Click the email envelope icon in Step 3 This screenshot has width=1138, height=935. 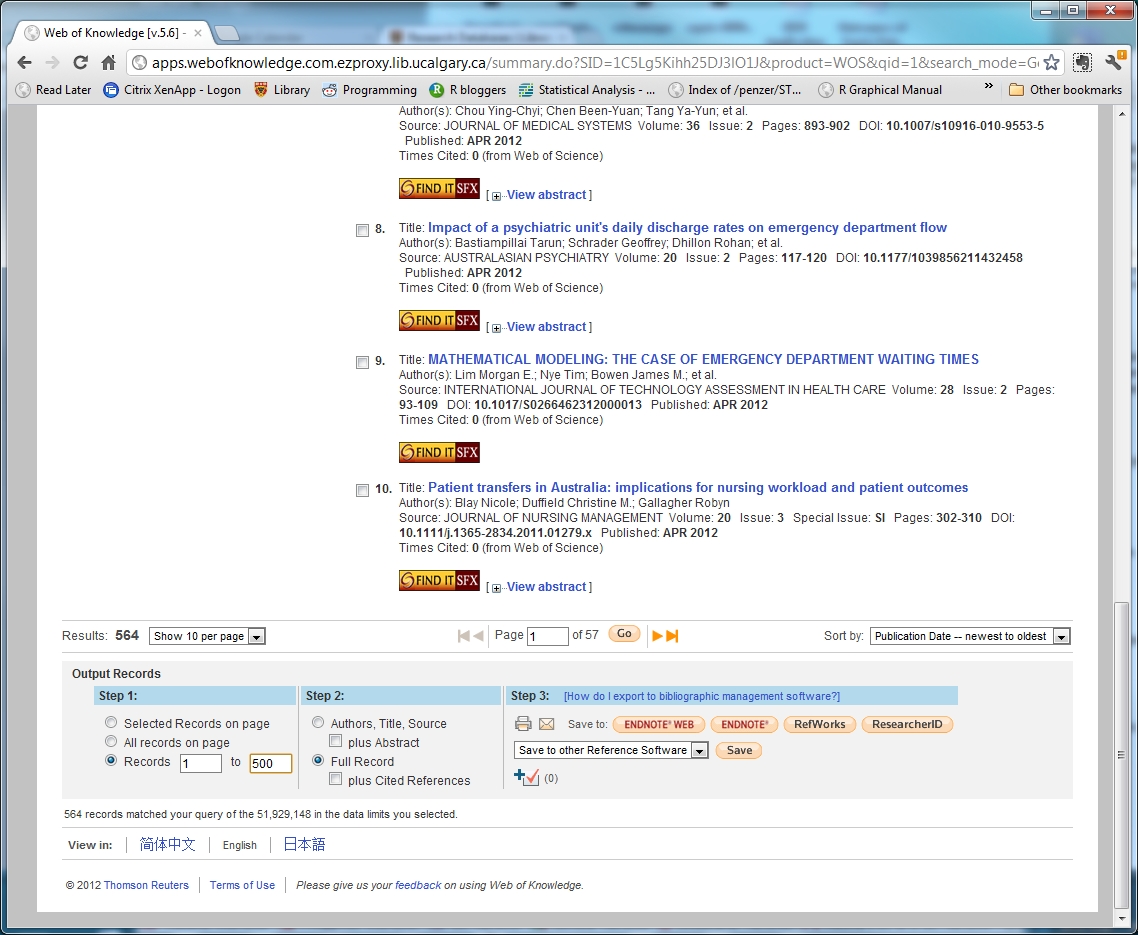coord(547,724)
